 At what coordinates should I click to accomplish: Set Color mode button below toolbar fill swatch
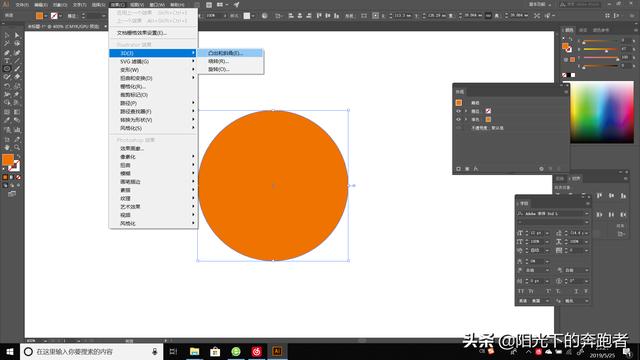pyautogui.click(x=5, y=177)
